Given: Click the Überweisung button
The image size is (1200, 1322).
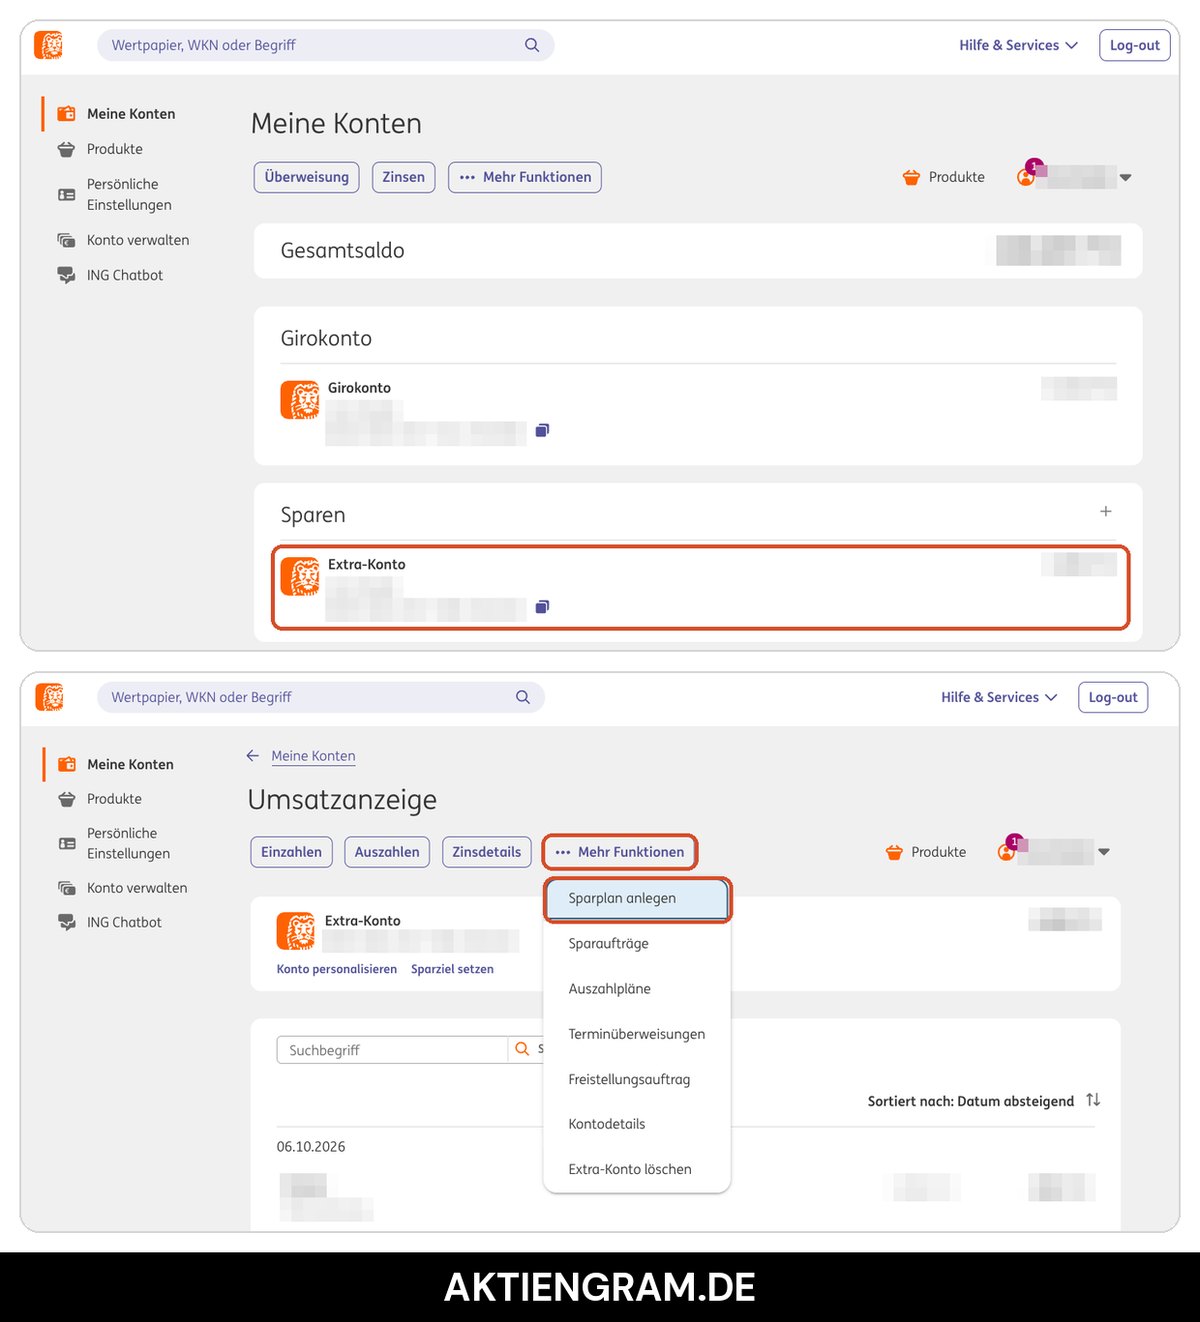Looking at the screenshot, I should pyautogui.click(x=307, y=177).
